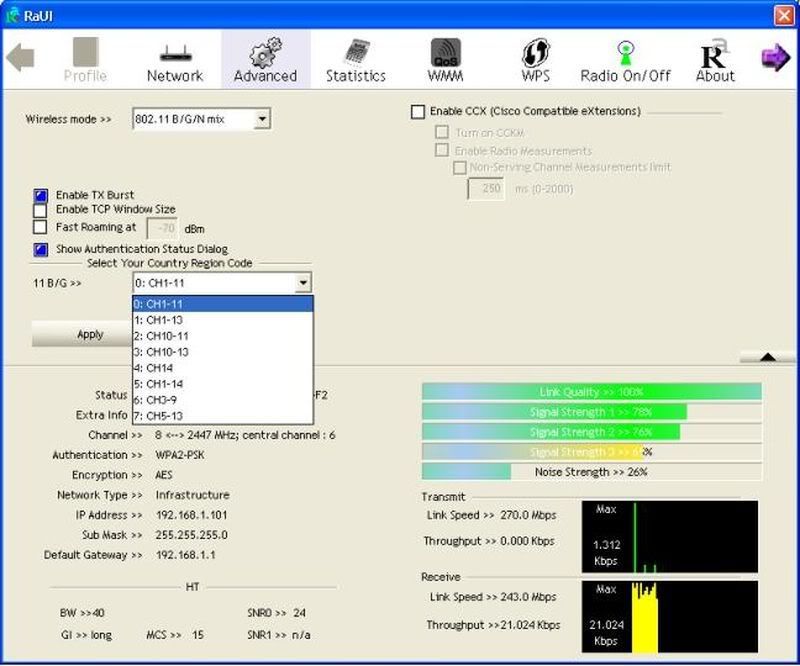Click the Receive throughput graph

point(669,616)
